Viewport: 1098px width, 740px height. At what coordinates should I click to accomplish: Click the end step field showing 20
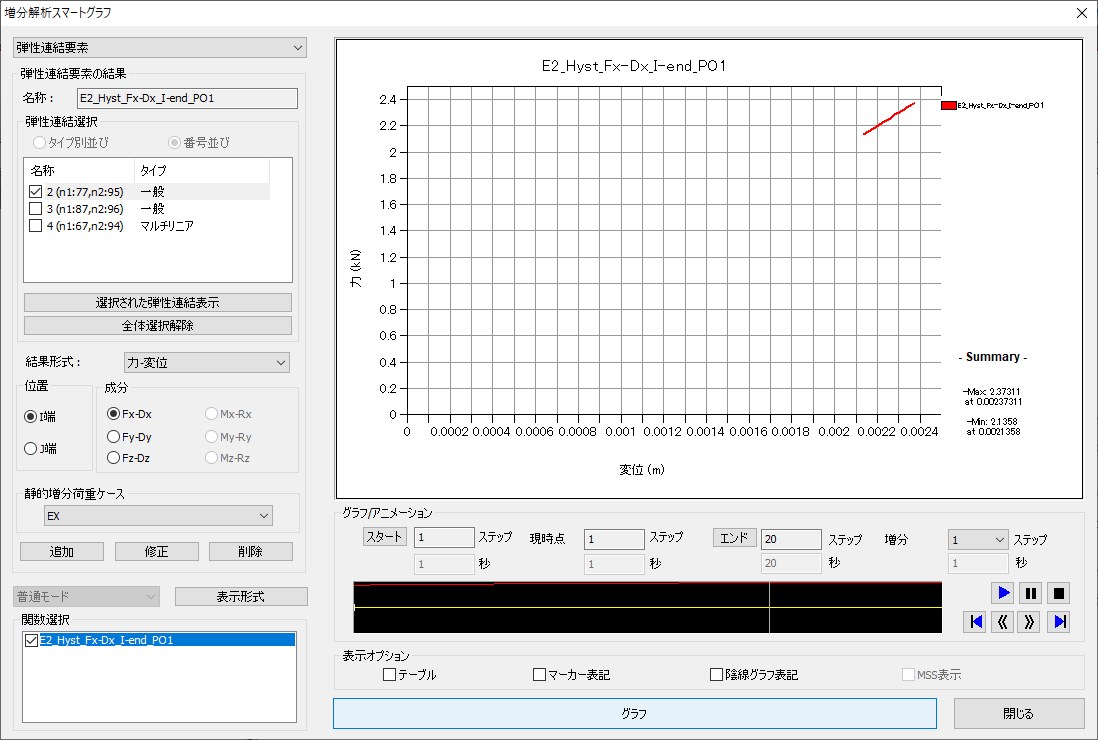[x=791, y=539]
